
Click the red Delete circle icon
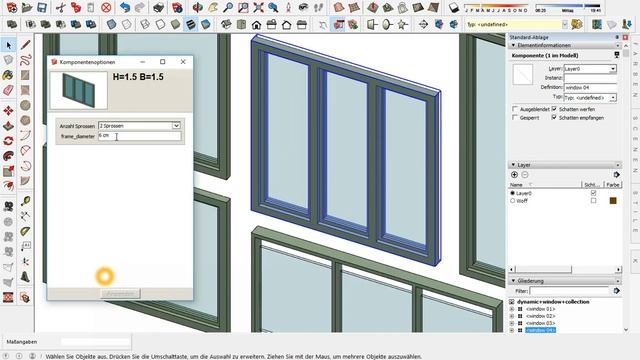point(106,7)
